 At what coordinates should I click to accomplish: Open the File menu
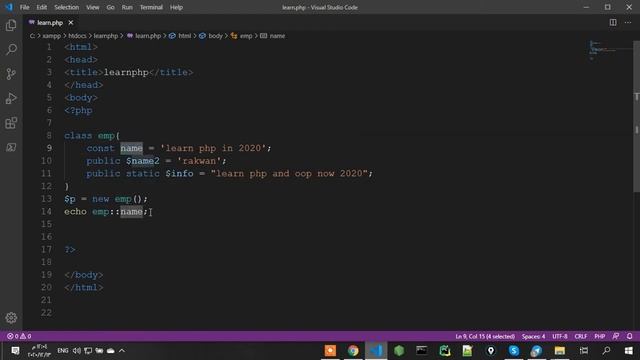coord(24,7)
